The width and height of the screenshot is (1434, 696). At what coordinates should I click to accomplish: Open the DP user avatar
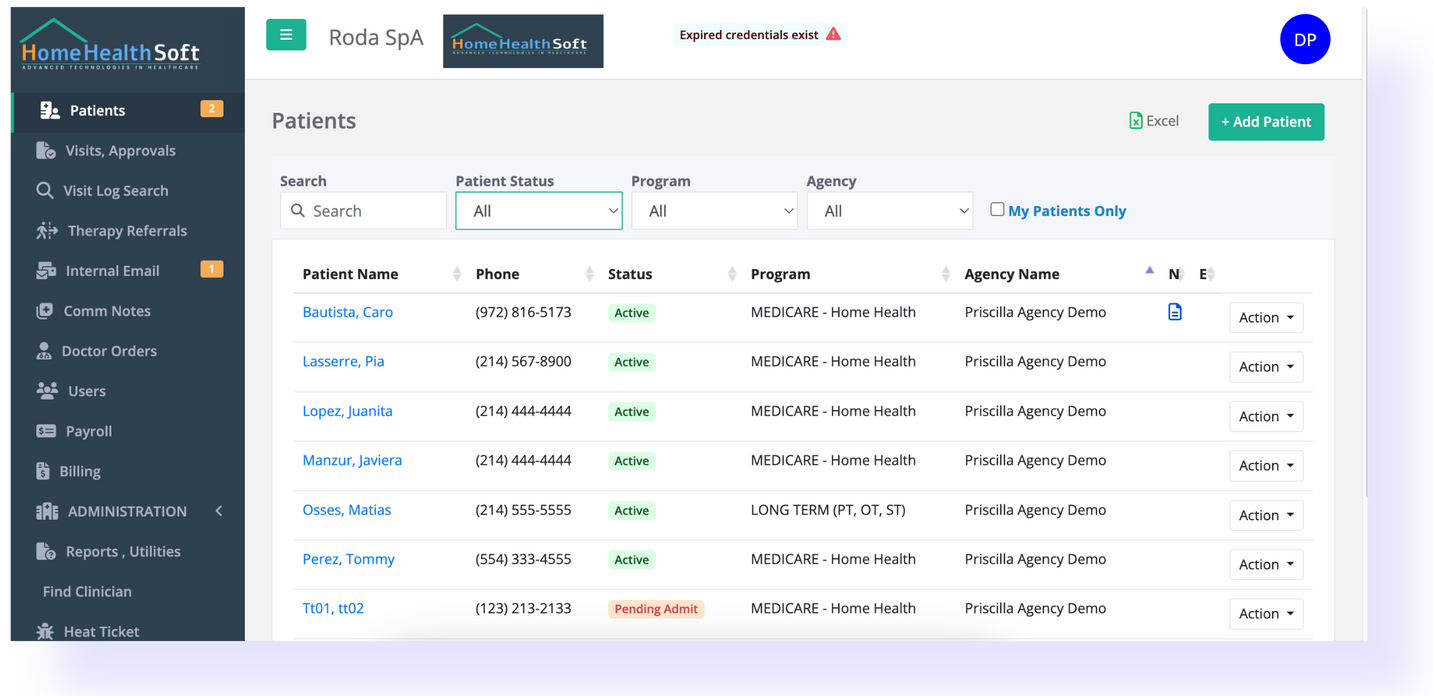coord(1305,40)
